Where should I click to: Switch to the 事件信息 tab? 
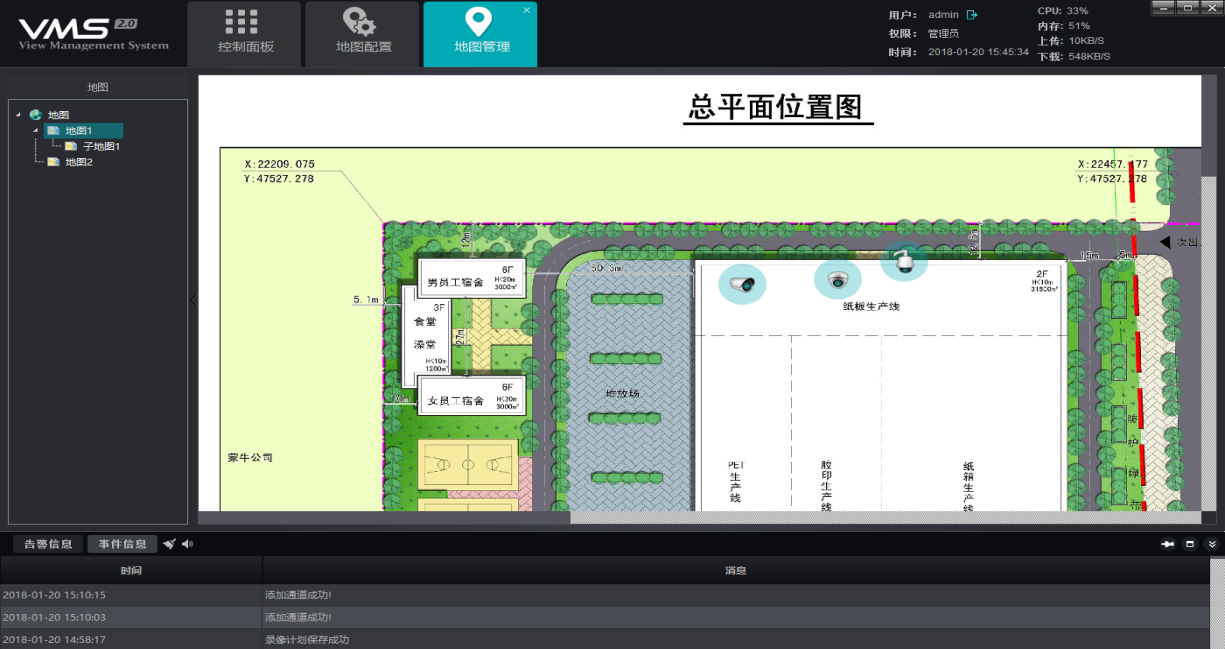pos(122,544)
